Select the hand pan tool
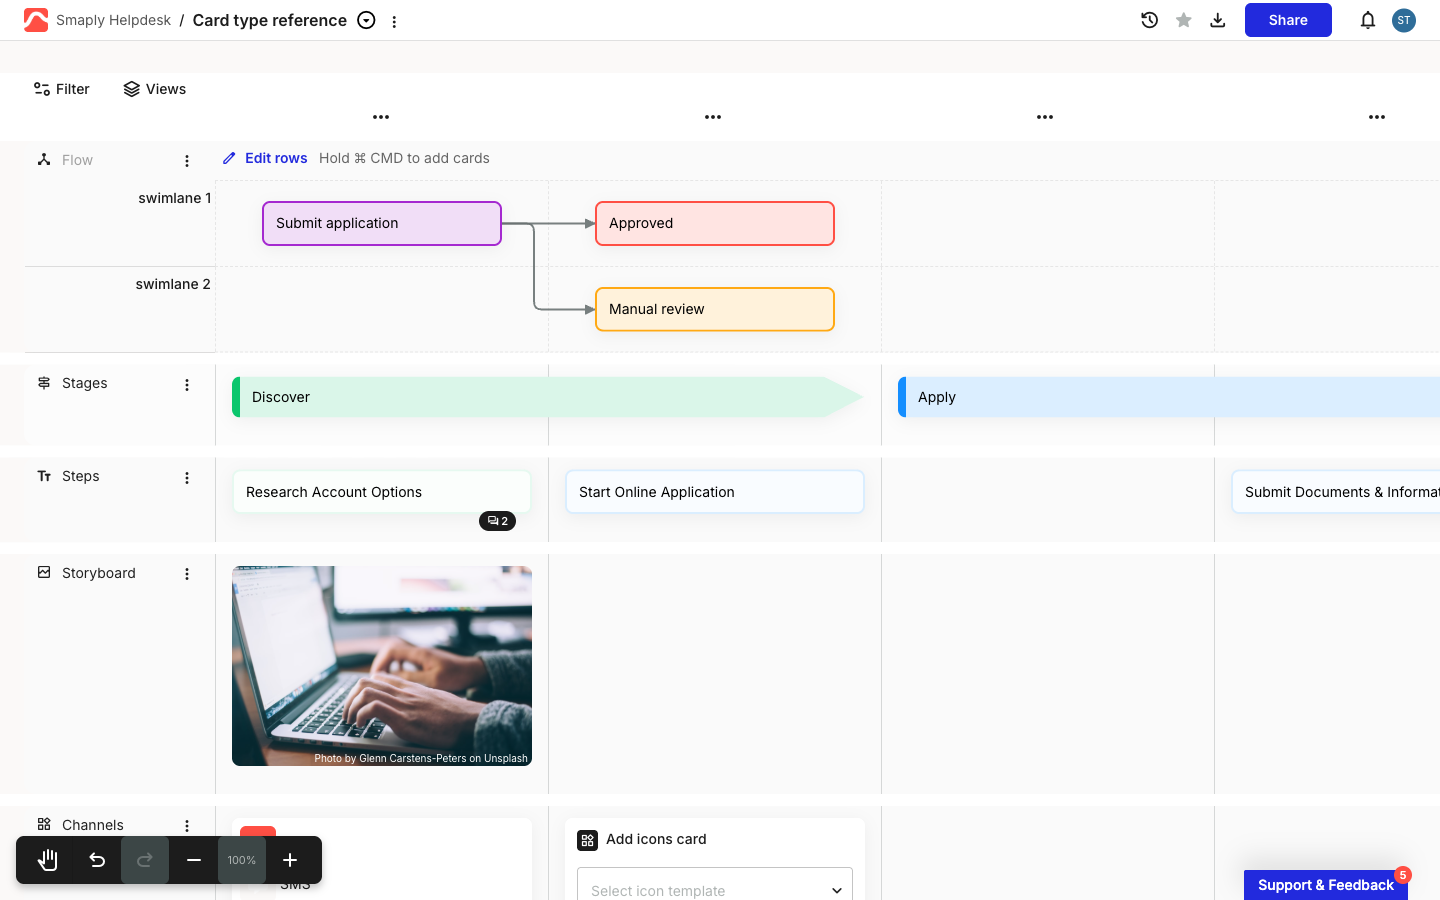Screen dimensions: 1440x900 coord(48,860)
